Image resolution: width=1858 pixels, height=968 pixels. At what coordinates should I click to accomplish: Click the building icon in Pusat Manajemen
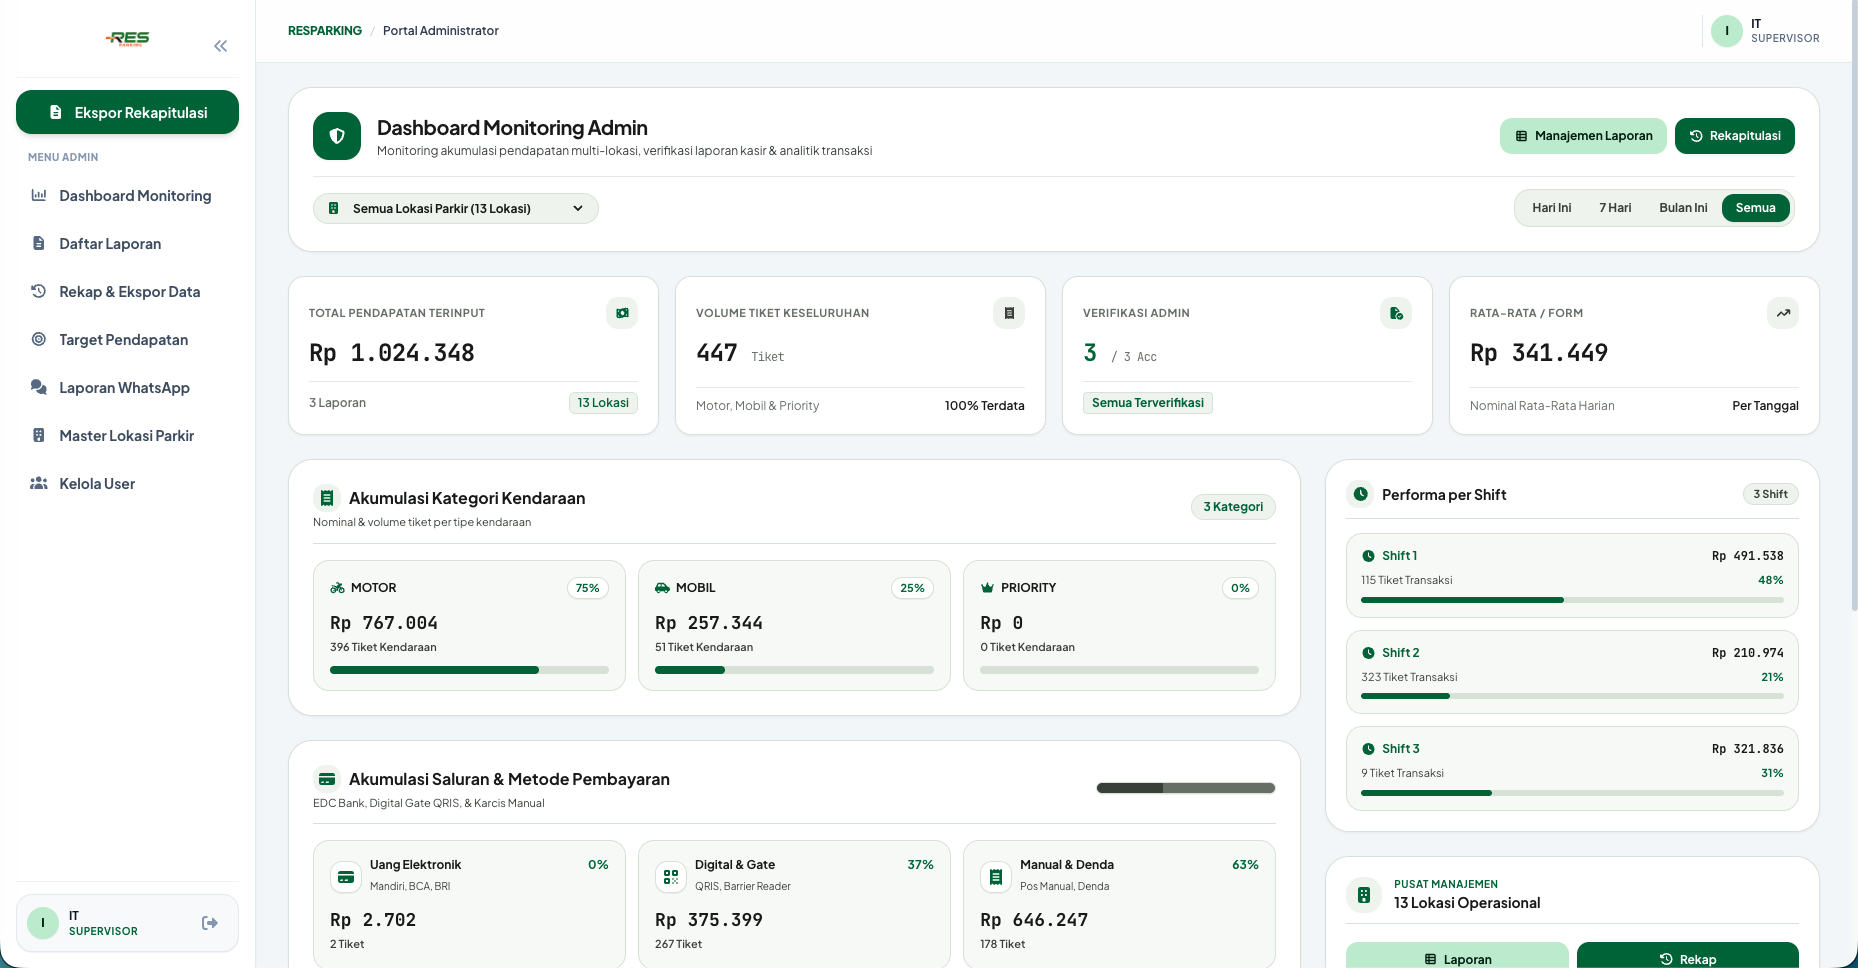pyautogui.click(x=1364, y=894)
